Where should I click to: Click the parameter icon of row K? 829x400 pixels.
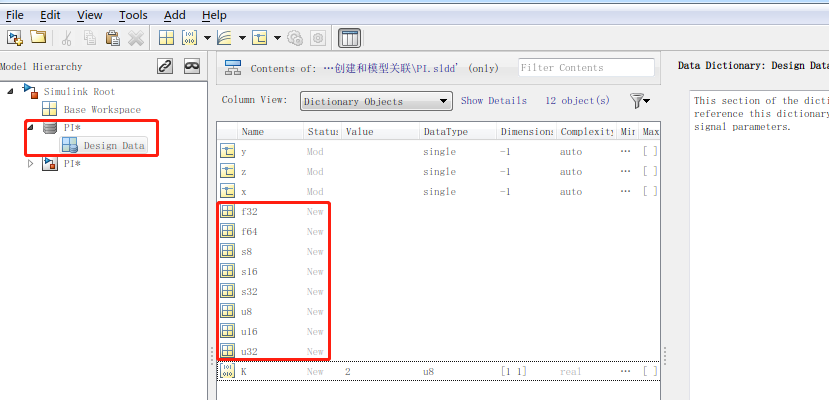pyautogui.click(x=227, y=371)
